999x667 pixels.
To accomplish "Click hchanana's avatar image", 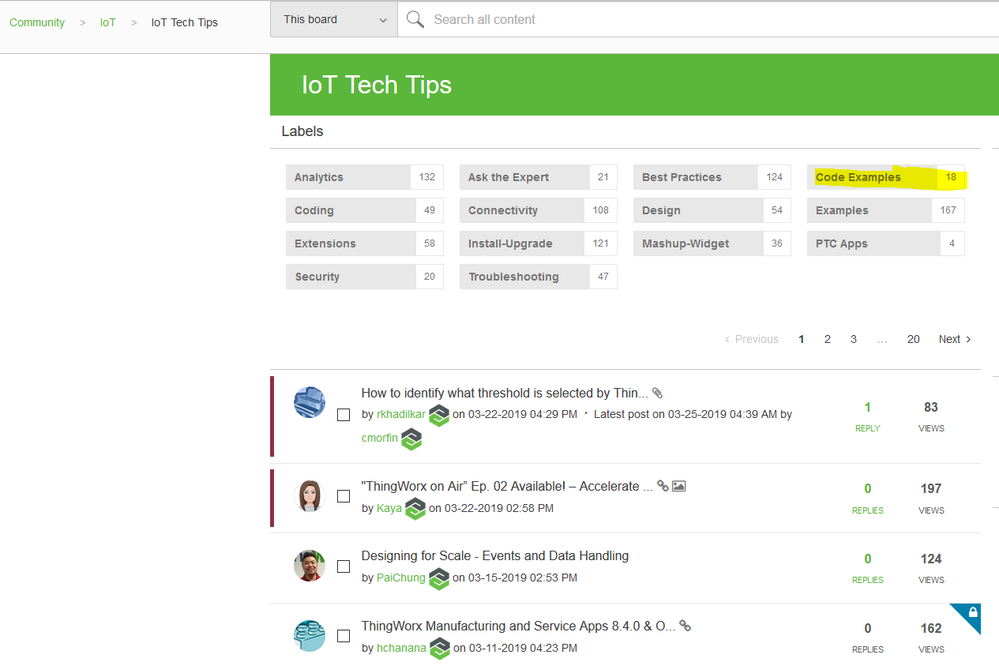I will click(x=310, y=635).
